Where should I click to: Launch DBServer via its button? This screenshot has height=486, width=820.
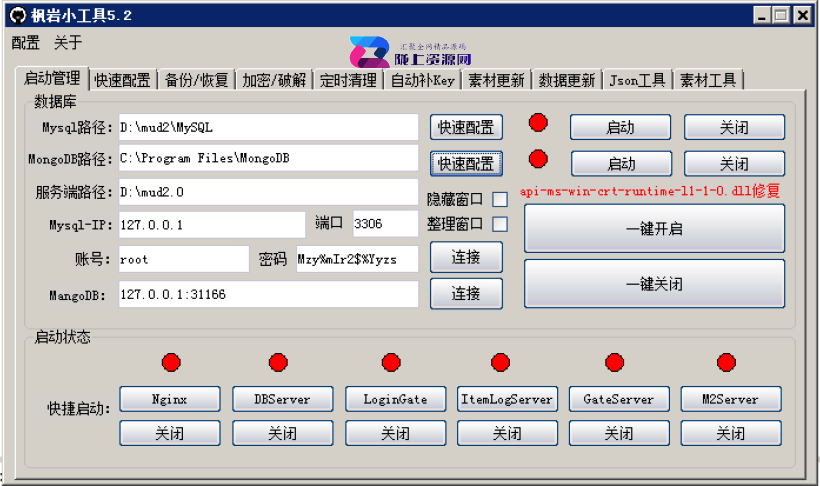[x=283, y=399]
